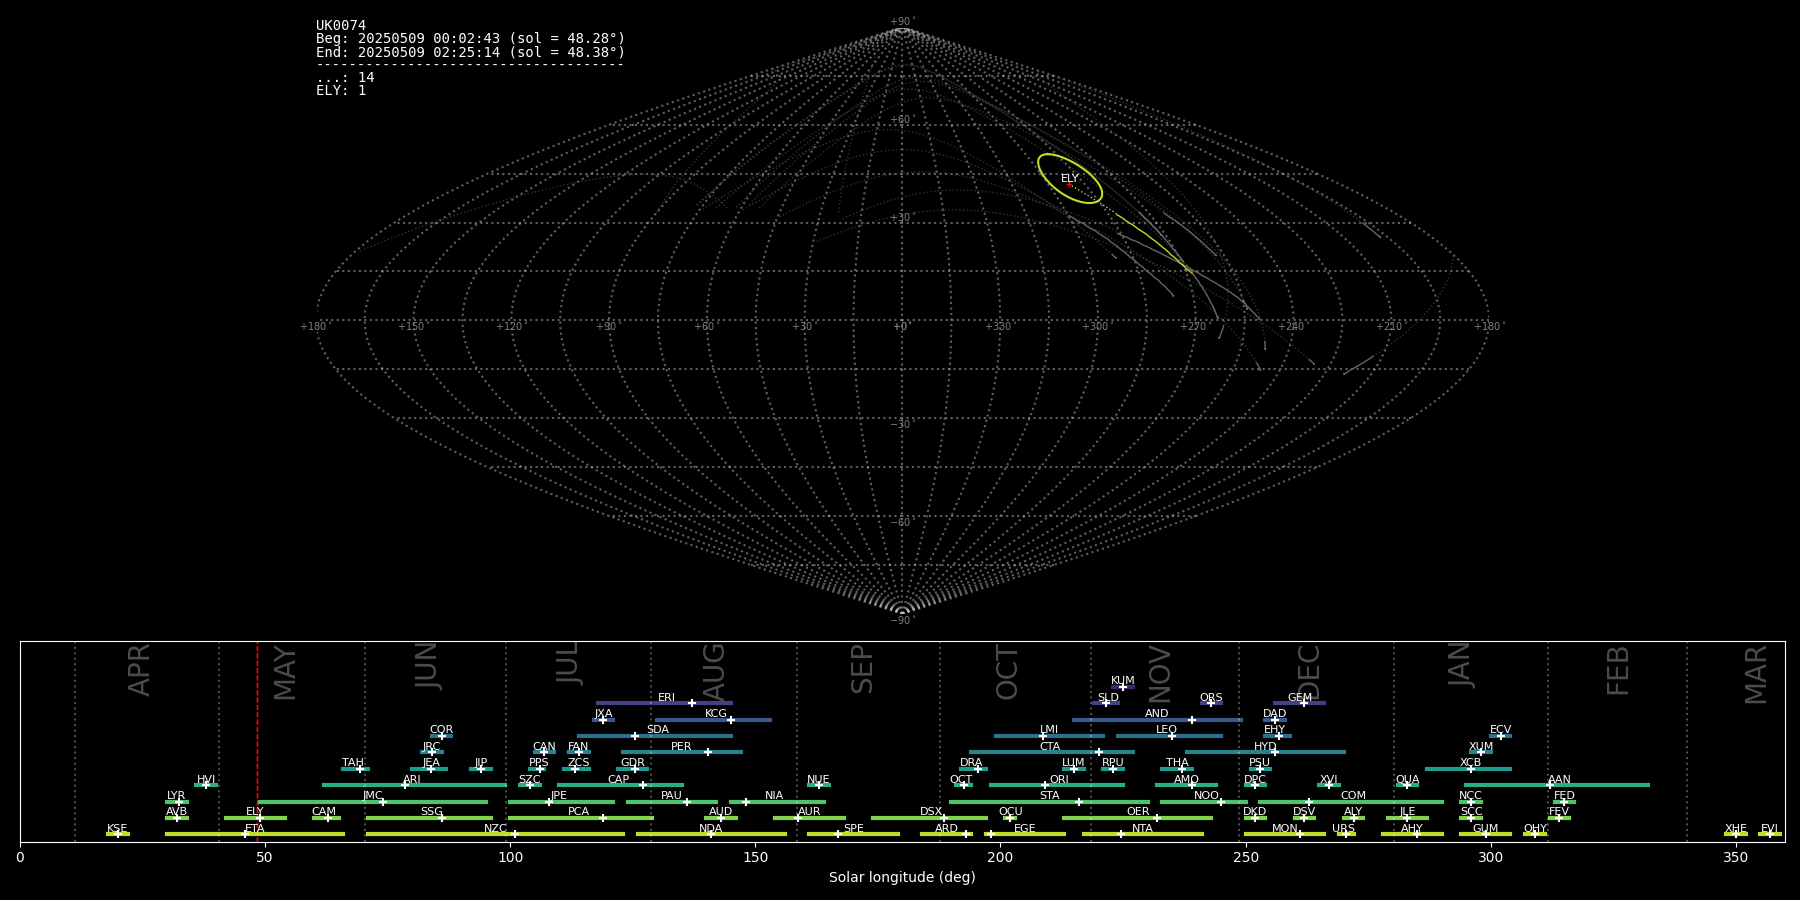
Task: Click the MAY month label
Action: [x=285, y=673]
